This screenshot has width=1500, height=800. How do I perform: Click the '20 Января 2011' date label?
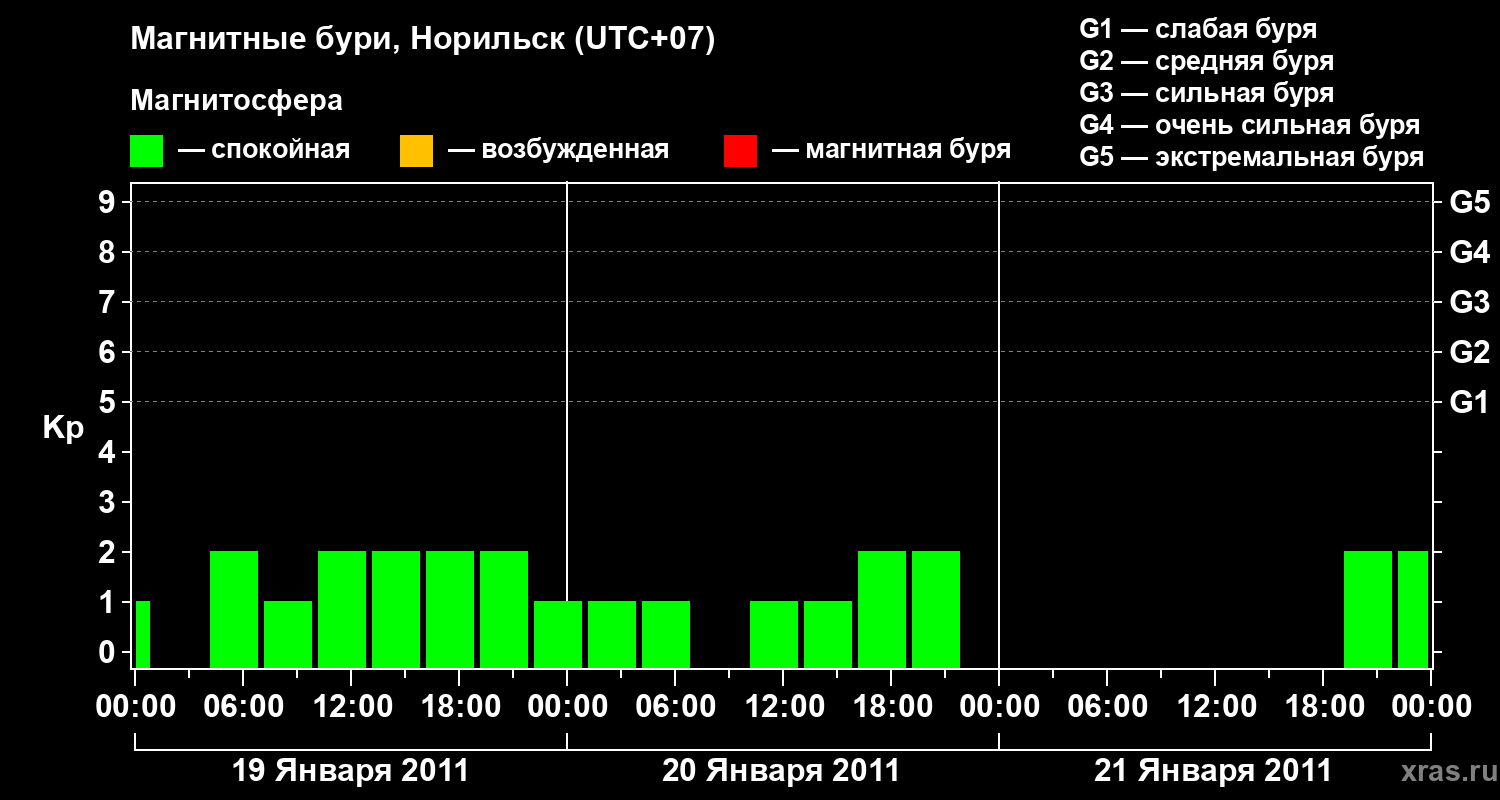(x=782, y=771)
